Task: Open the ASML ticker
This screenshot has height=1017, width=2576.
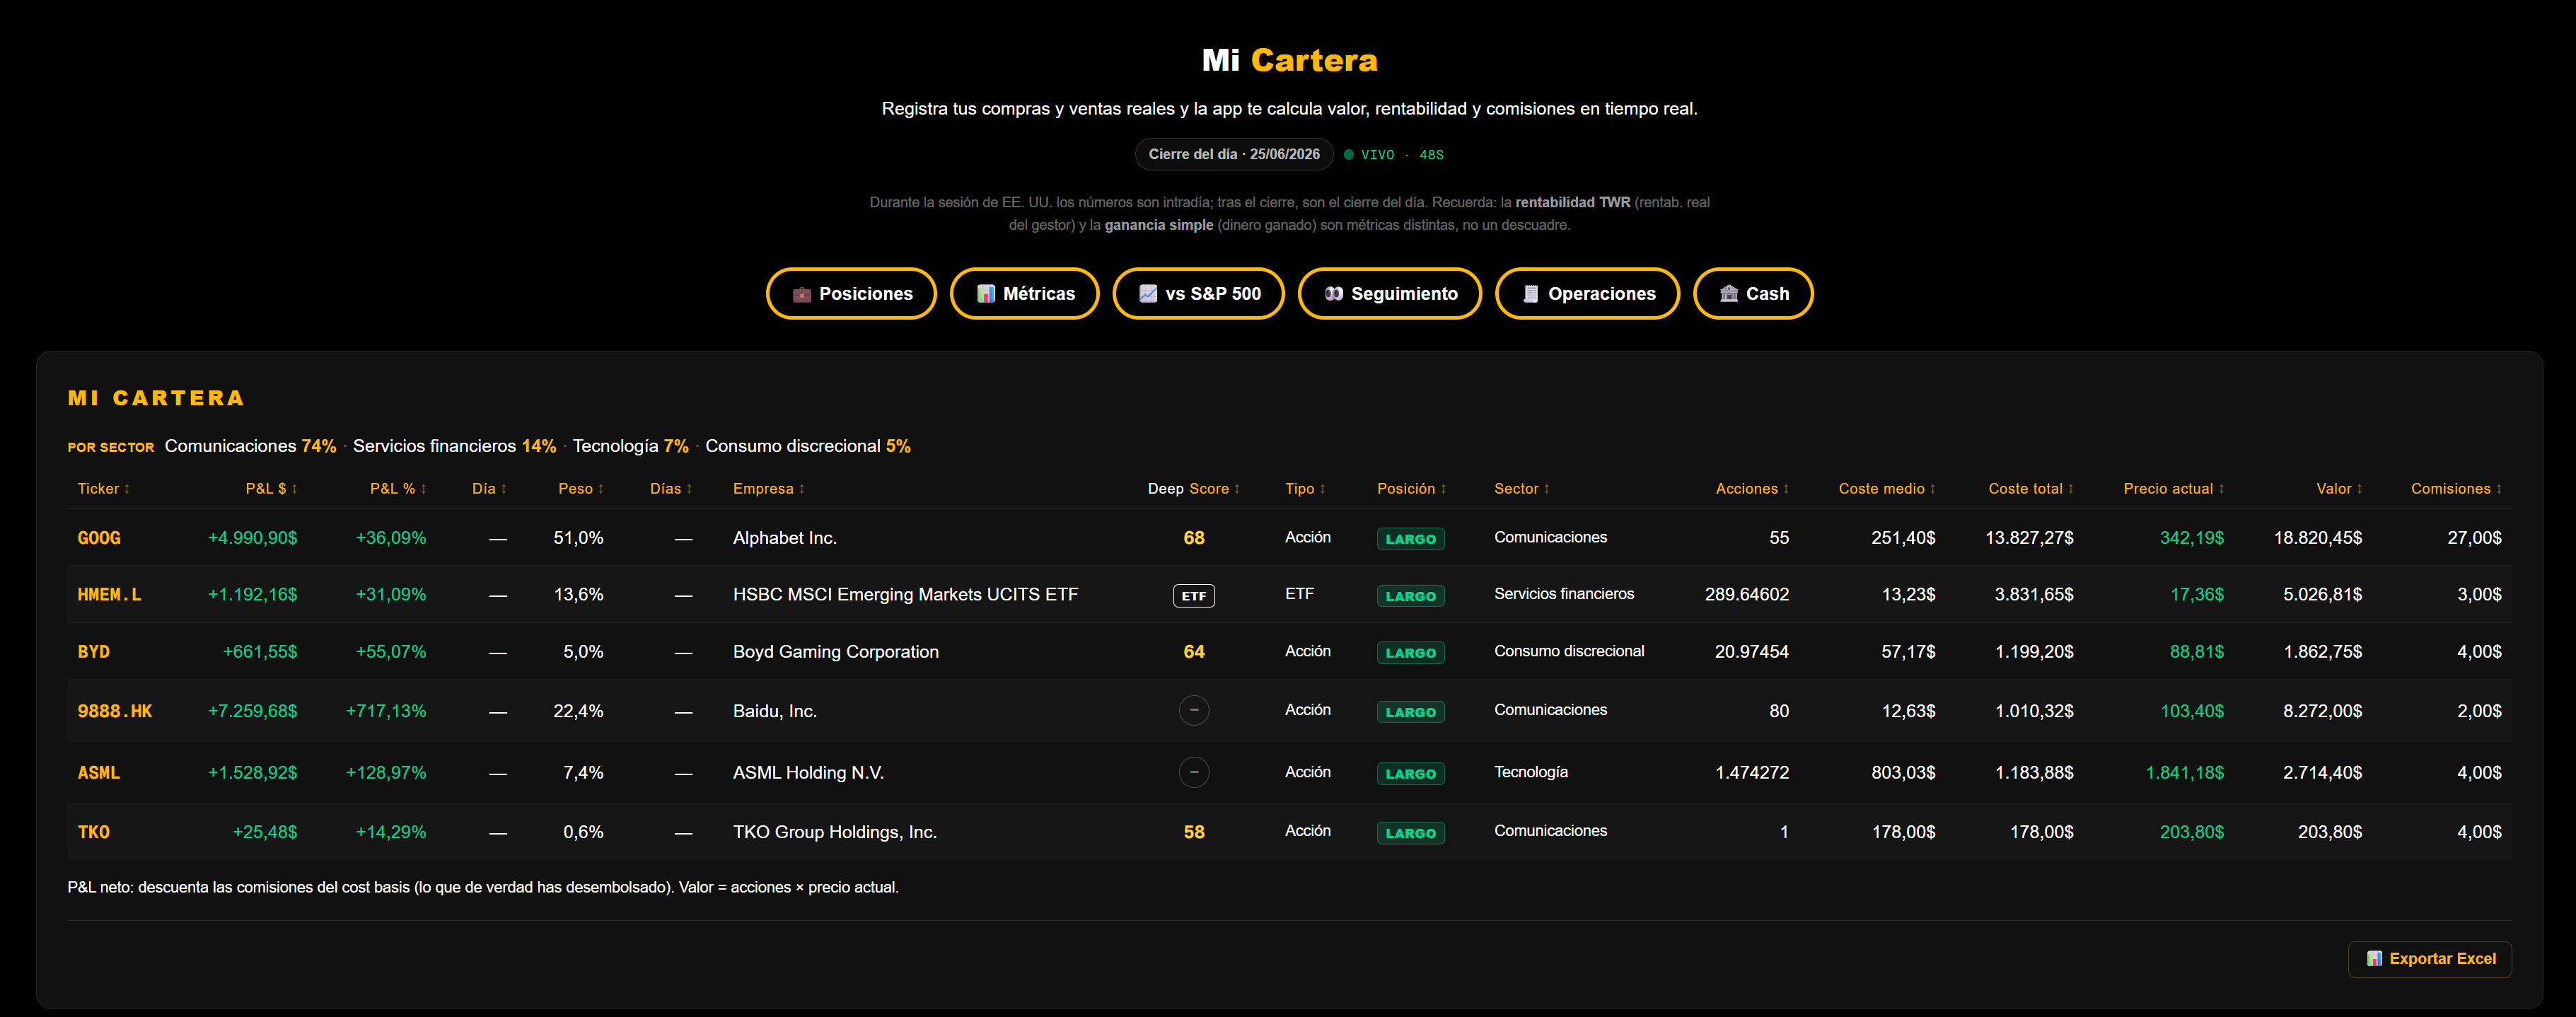Action: [x=99, y=773]
